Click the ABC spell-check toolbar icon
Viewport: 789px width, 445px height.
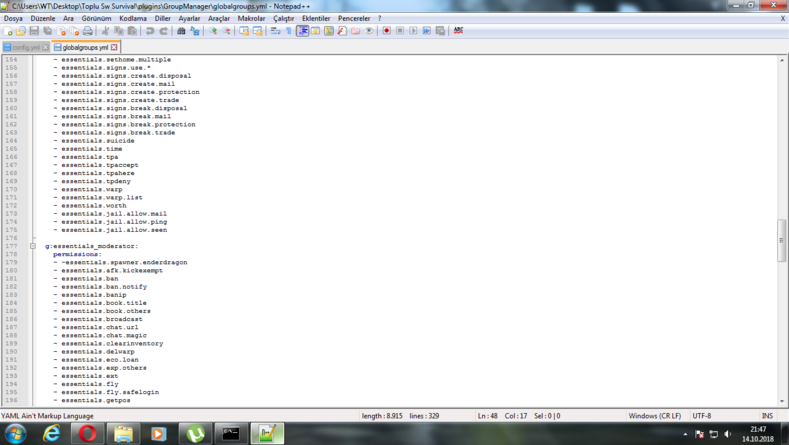458,31
